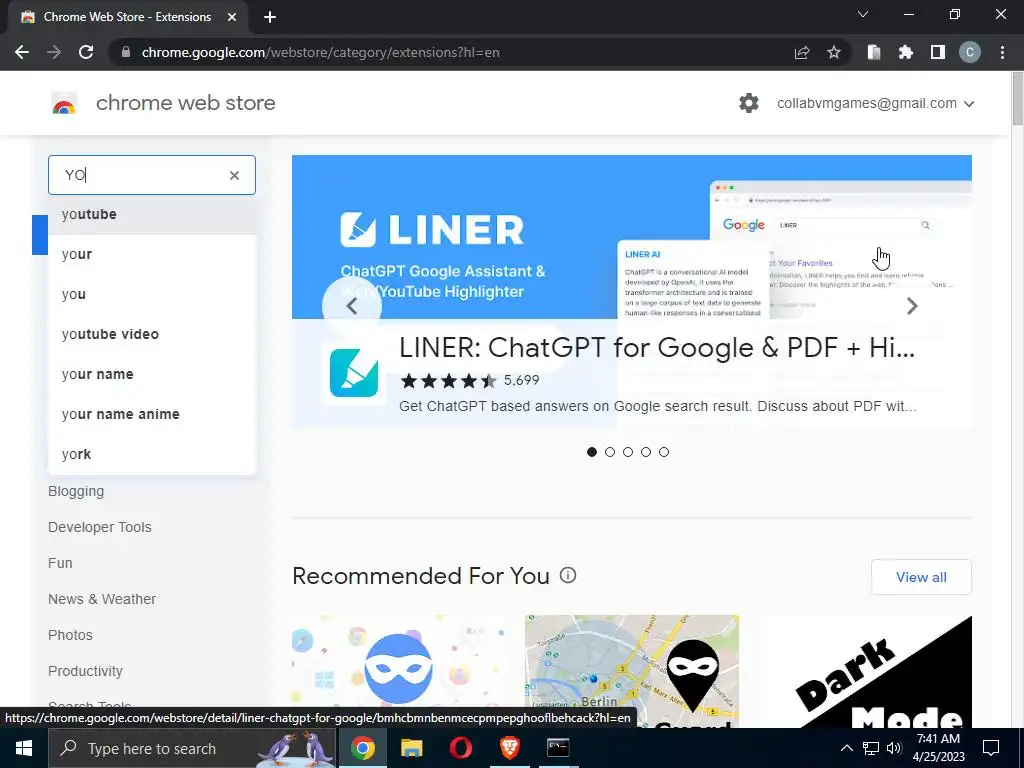Open the Fun category
1024x768 pixels.
pos(60,563)
